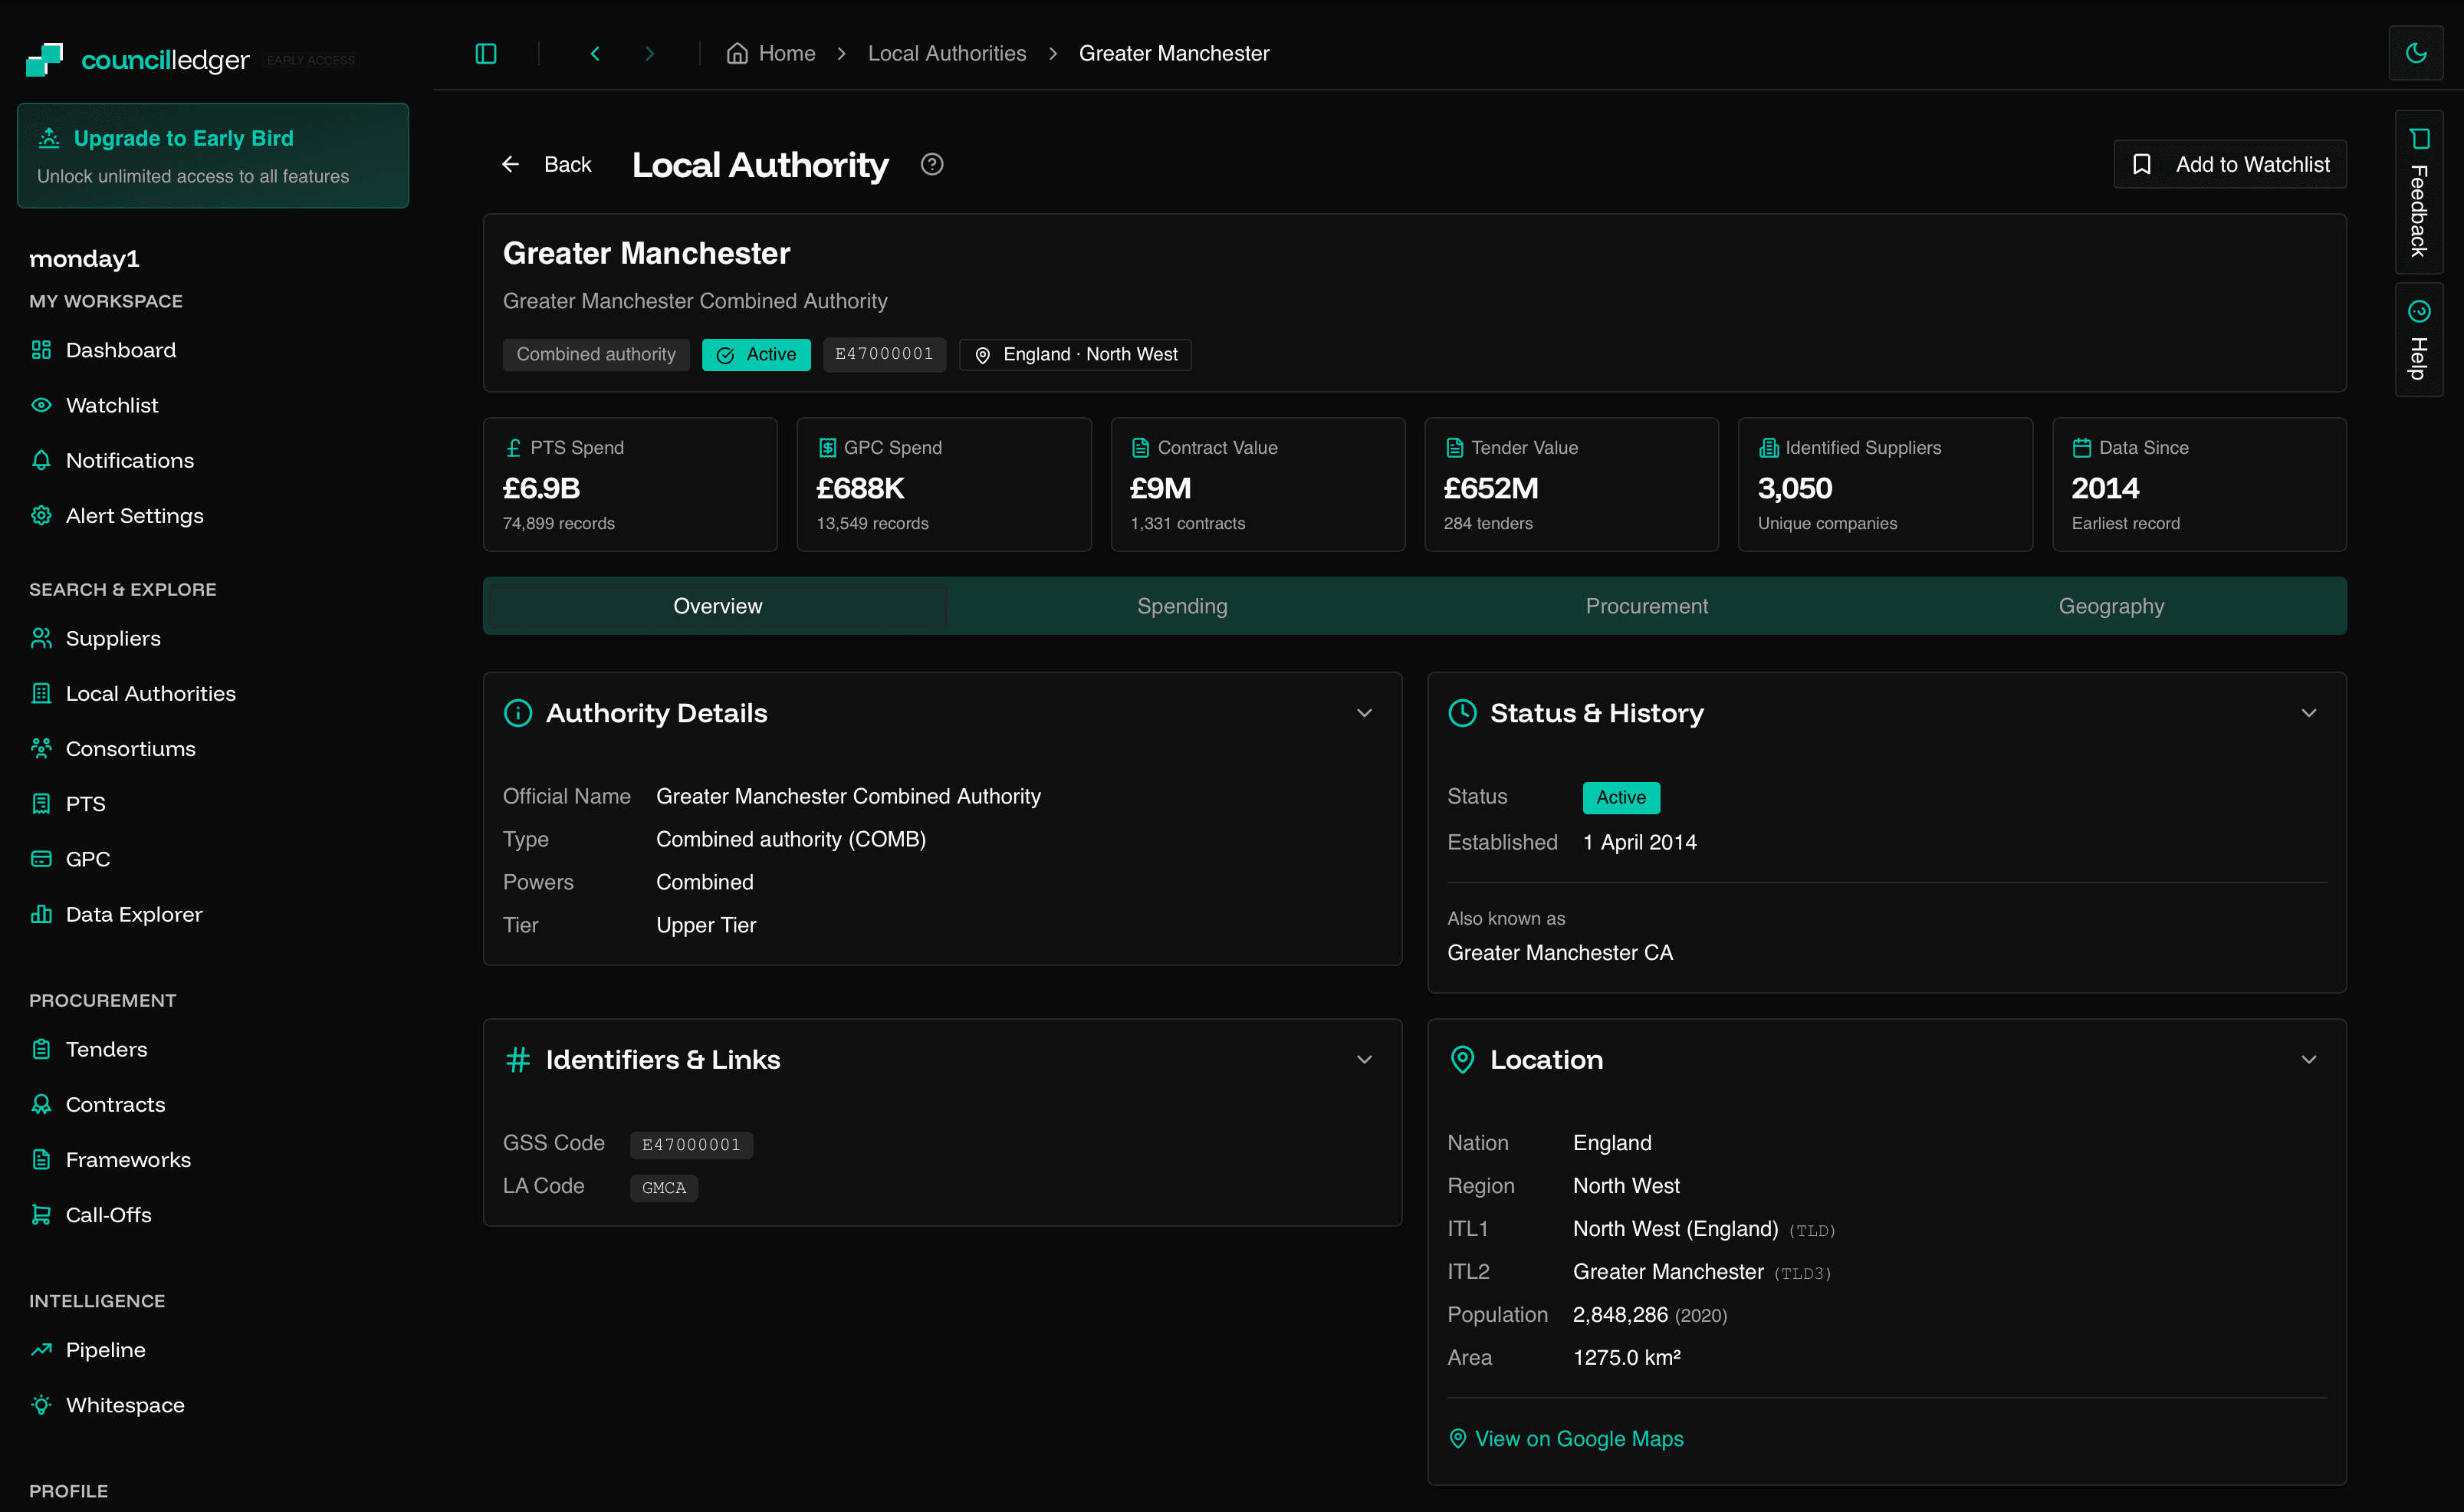Click the PTS receipt icon
The width and height of the screenshot is (2464, 1512).
(x=41, y=803)
